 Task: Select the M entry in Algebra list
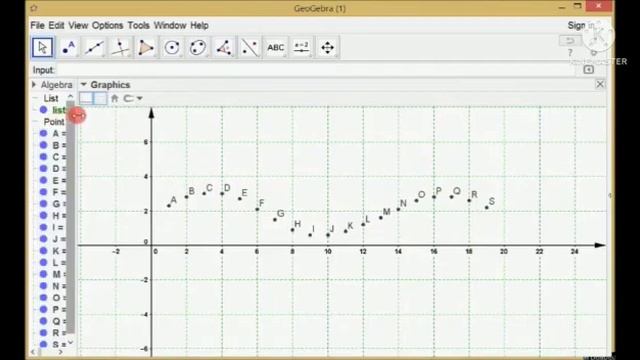[59, 274]
